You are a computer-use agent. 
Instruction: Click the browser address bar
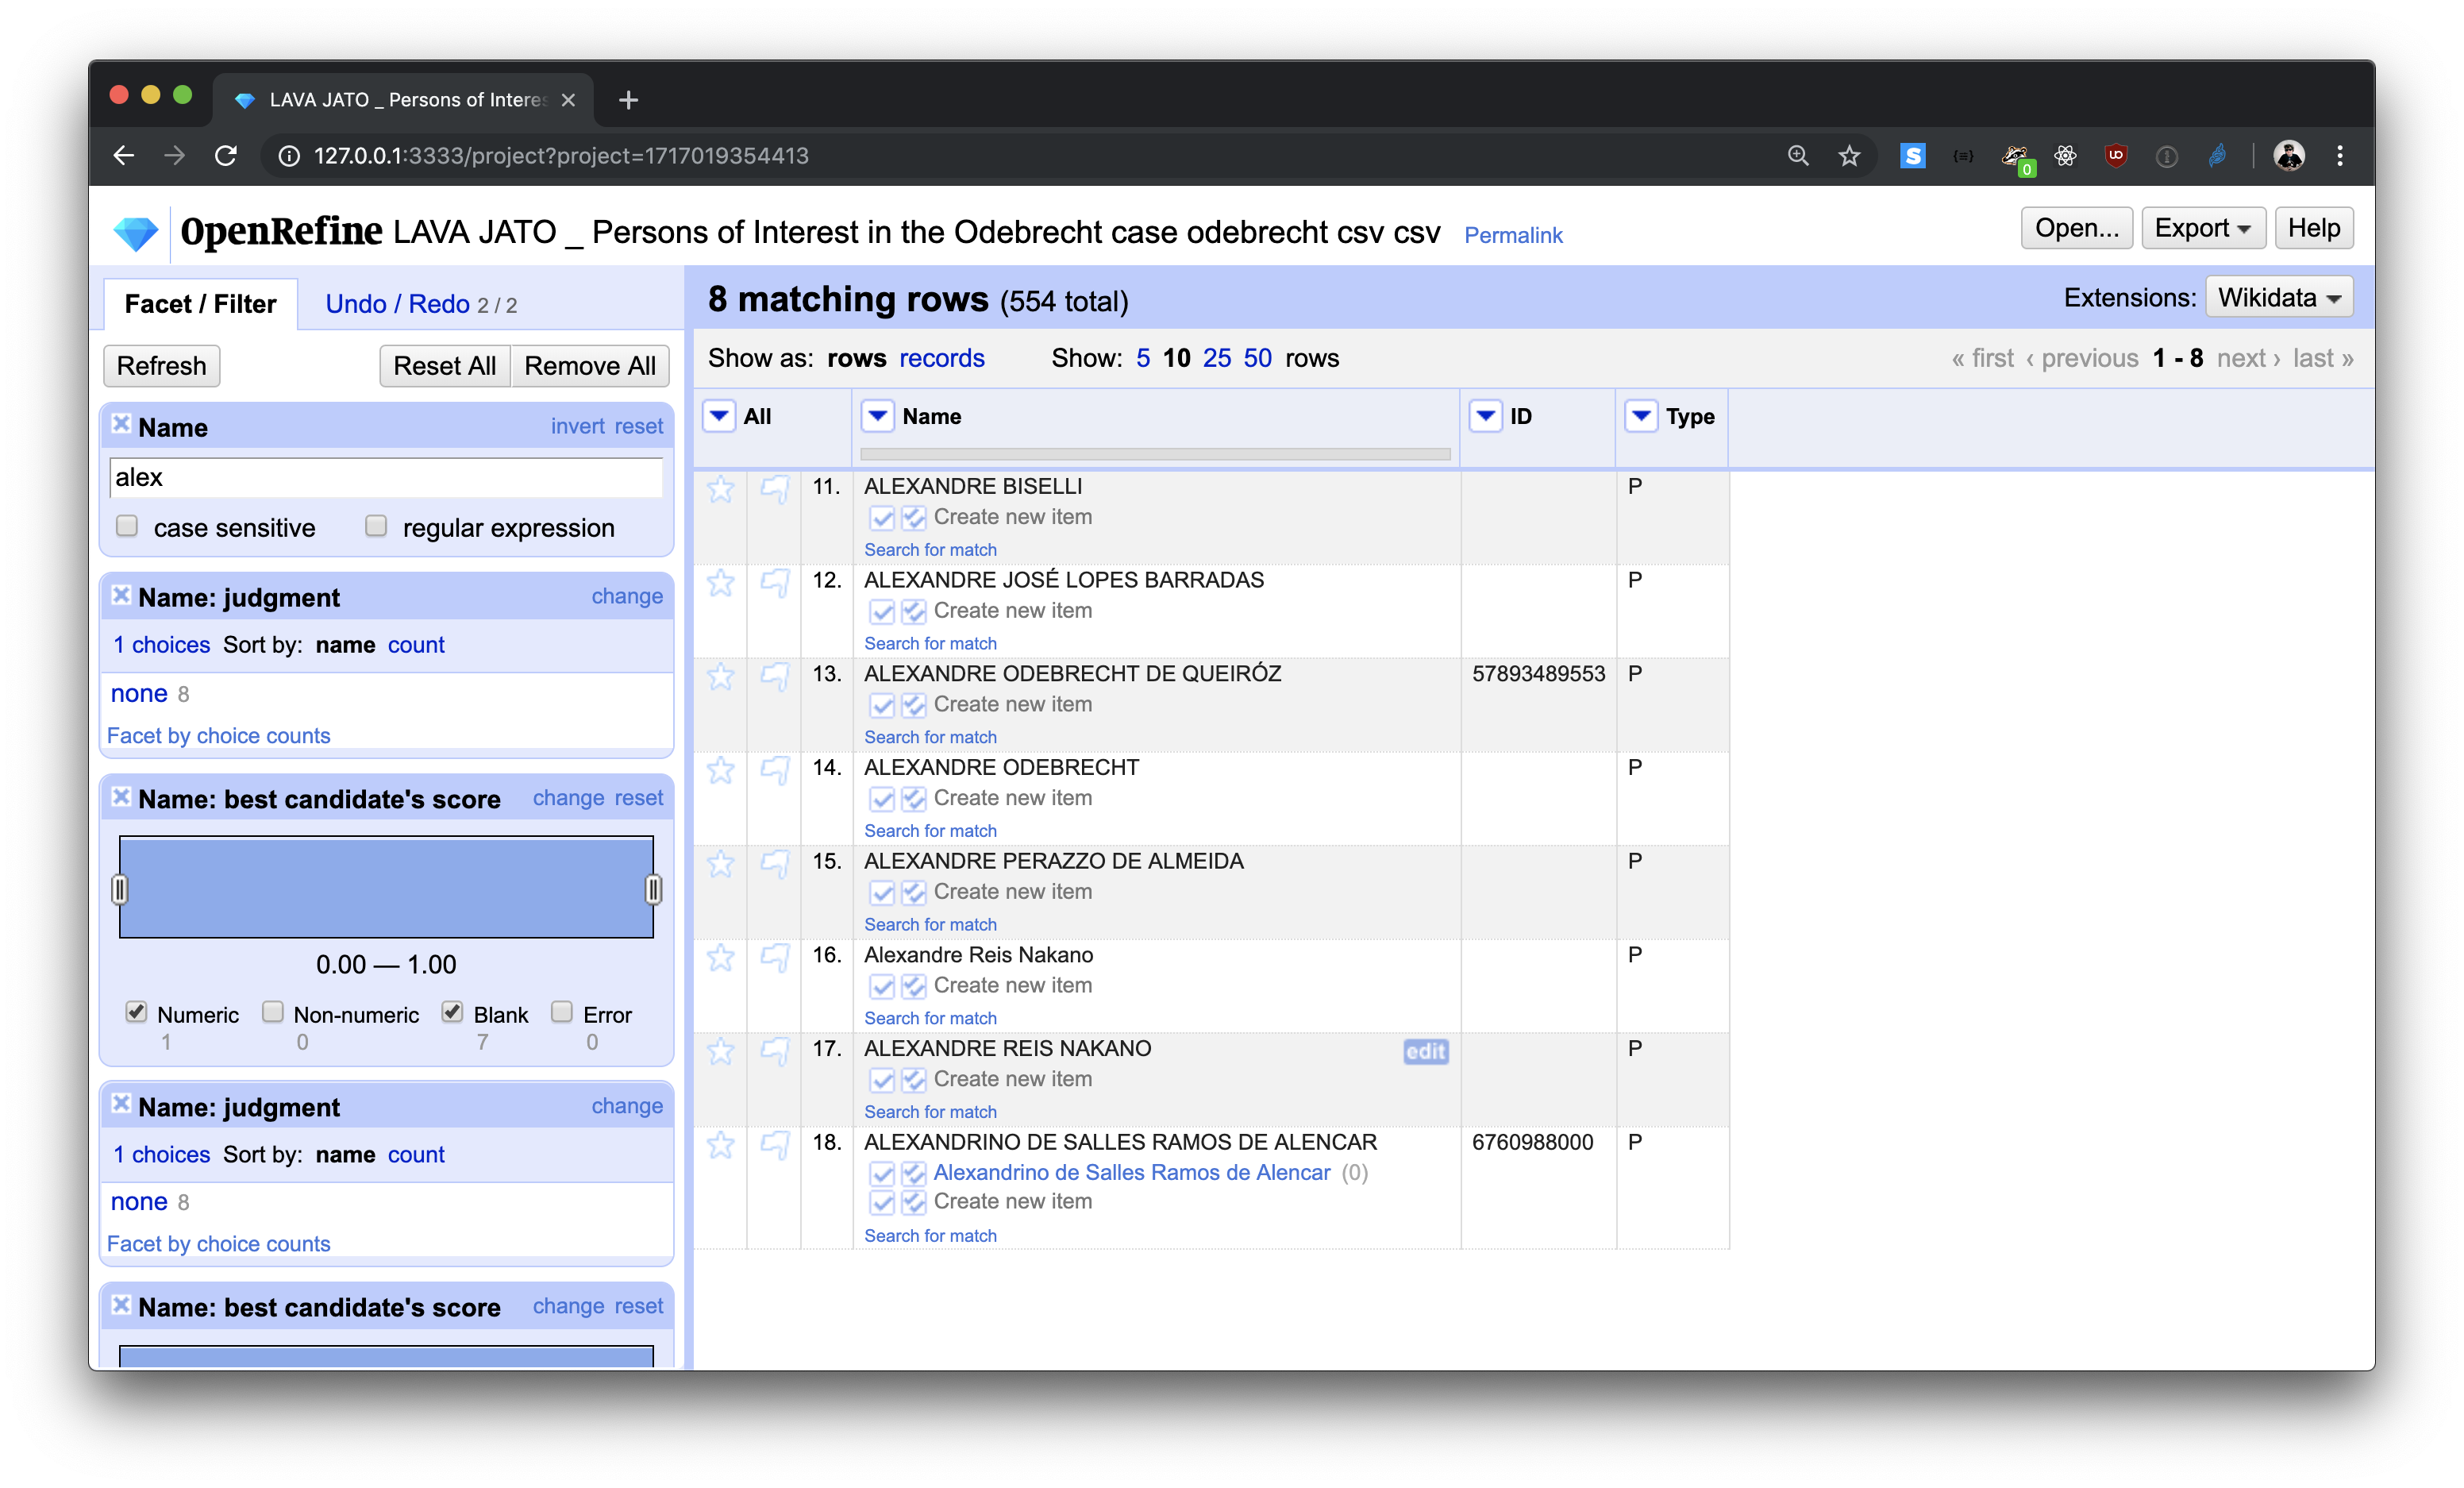tap(1020, 156)
